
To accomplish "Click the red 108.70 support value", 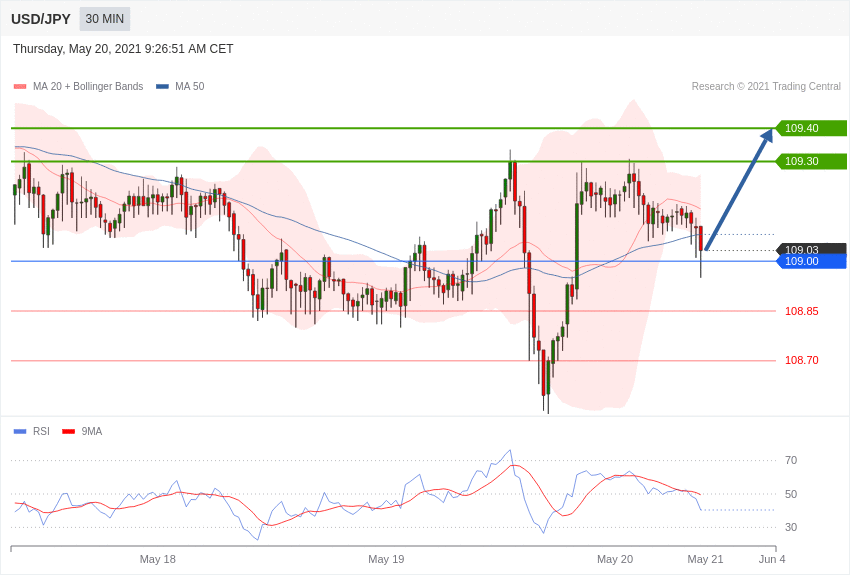I will (x=802, y=360).
